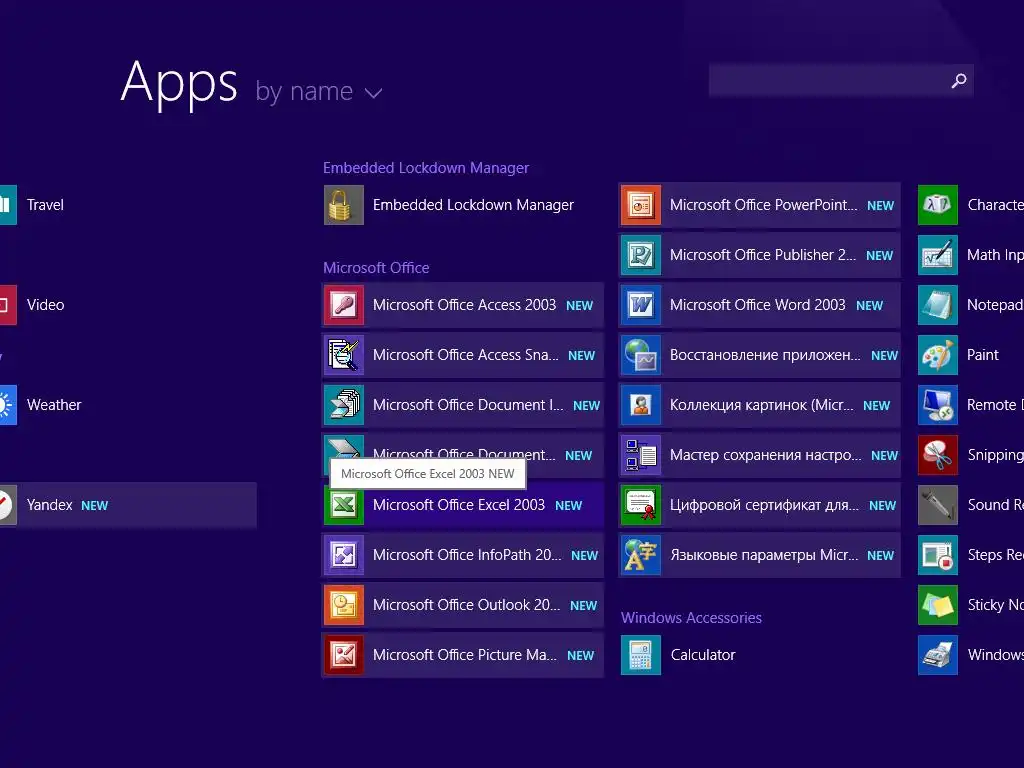Launch the Travel app icon
Viewport: 1024px width, 768px height.
point(8,205)
